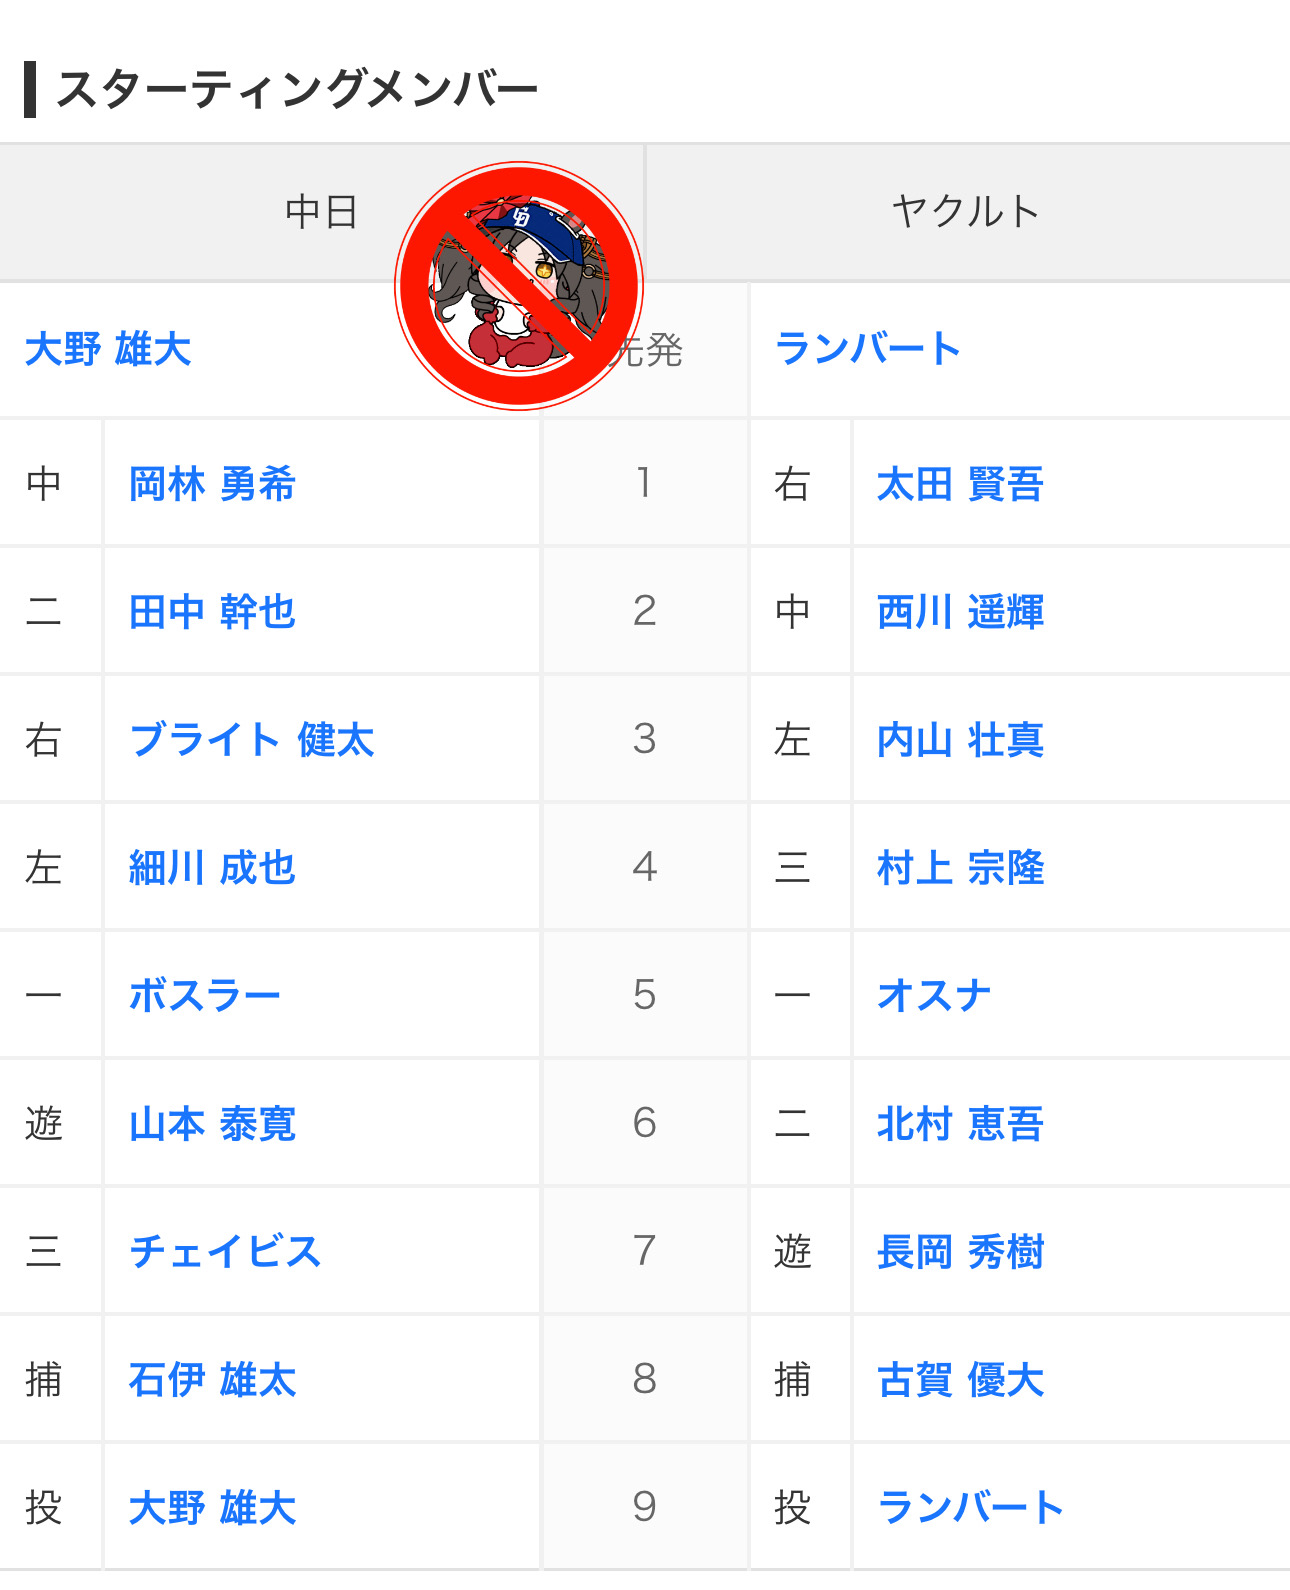Select 内山 壮真 in Yakult lineup
Viewport: 1290px width, 1590px height.
click(960, 740)
